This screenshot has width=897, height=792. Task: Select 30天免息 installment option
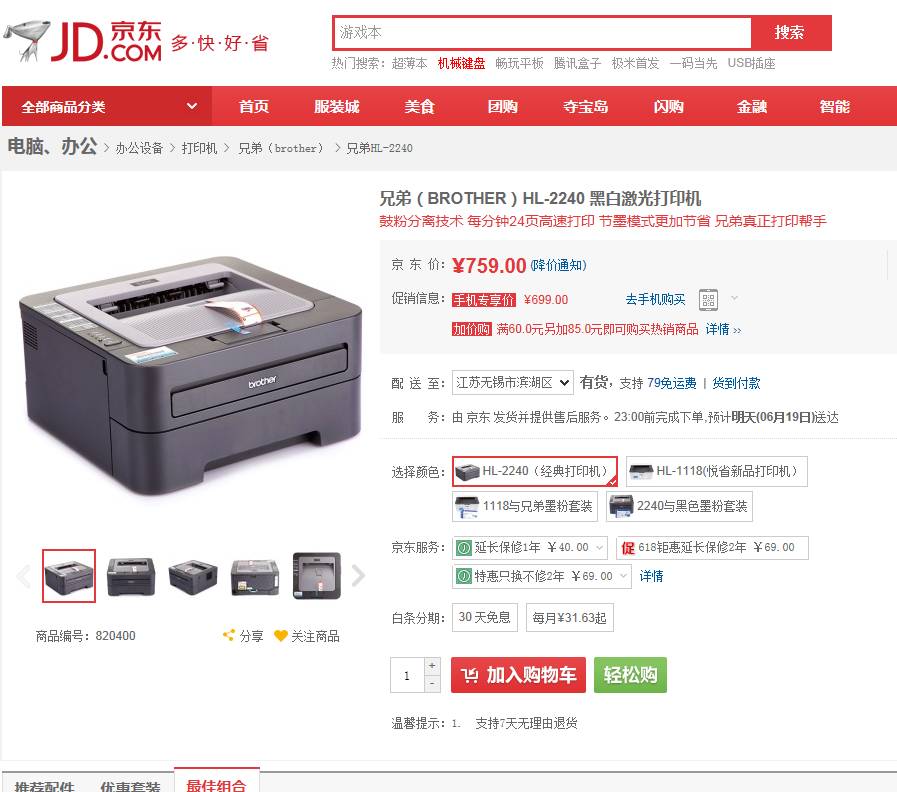point(485,617)
